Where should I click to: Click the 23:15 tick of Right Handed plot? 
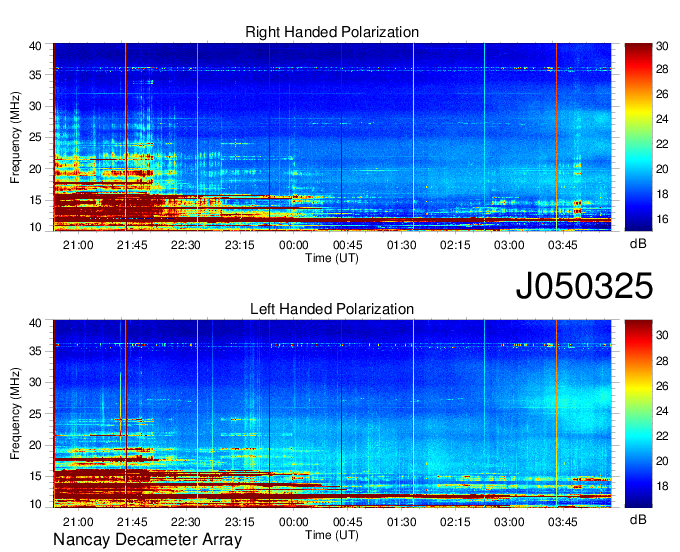(x=239, y=245)
